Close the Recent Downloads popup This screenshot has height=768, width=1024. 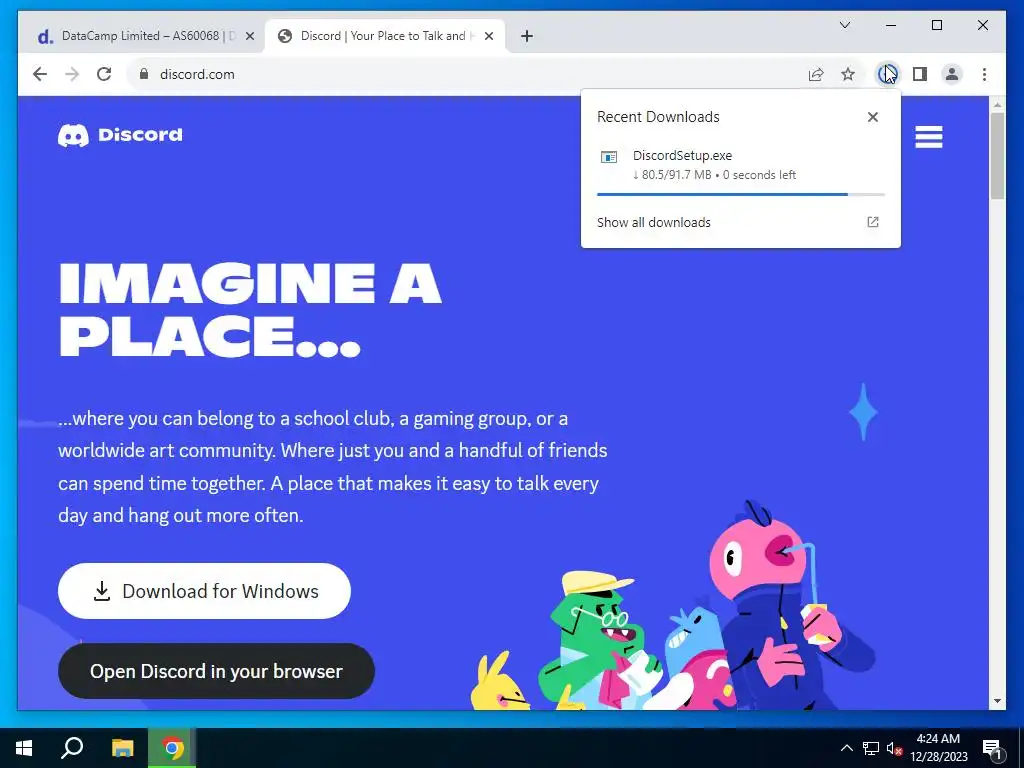point(872,117)
